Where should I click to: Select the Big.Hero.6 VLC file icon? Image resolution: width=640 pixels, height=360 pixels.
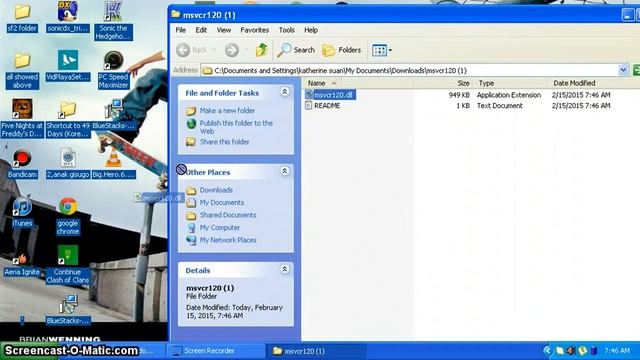coord(113,164)
